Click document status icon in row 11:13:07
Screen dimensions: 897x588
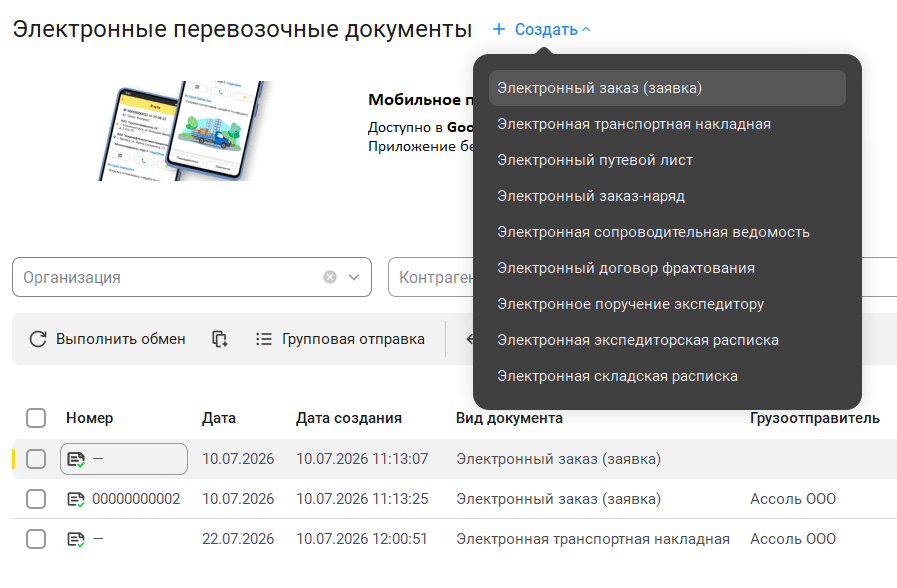pyautogui.click(x=76, y=459)
